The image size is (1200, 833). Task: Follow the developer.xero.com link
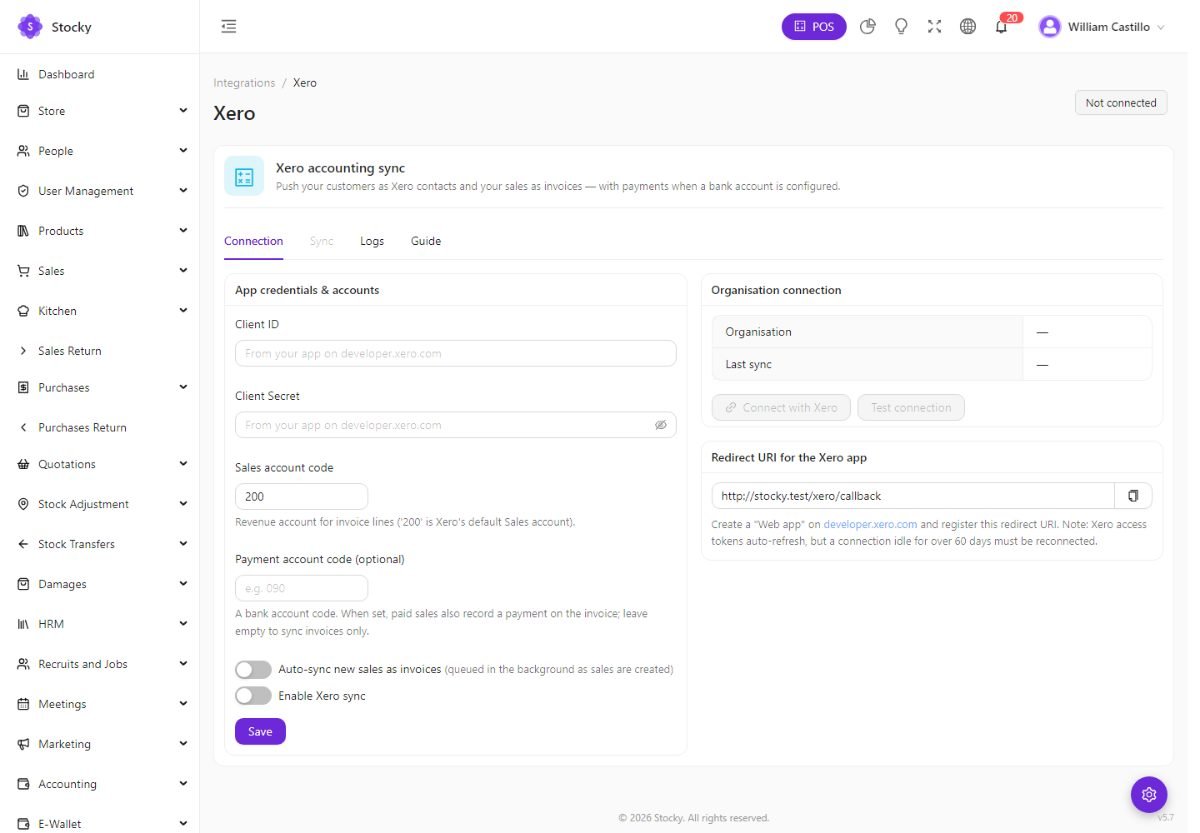click(x=870, y=524)
